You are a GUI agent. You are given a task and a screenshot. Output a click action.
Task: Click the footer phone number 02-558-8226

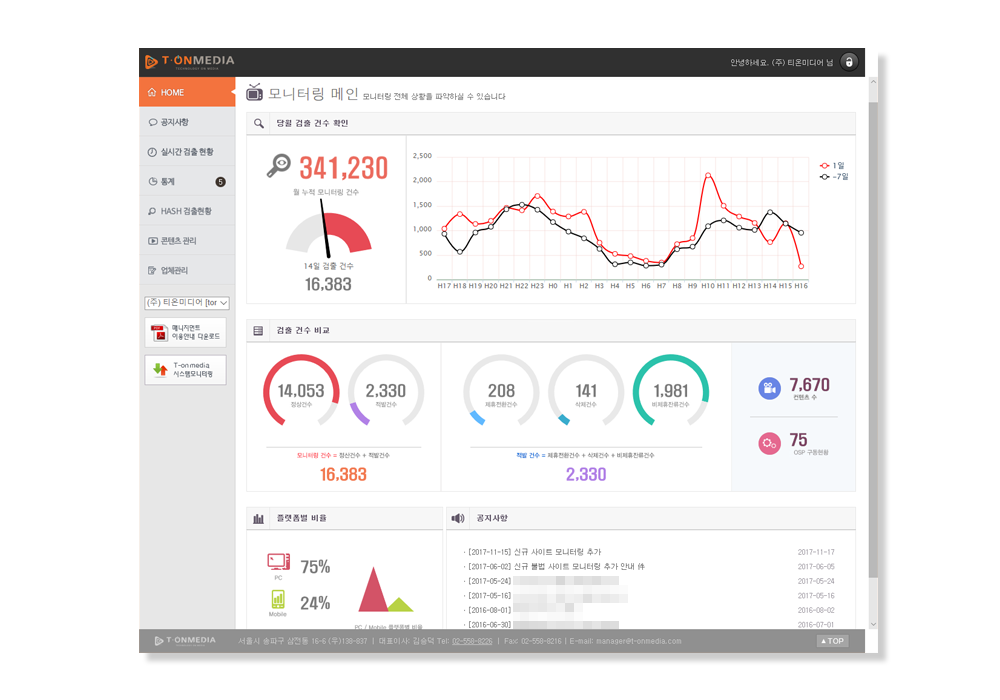(x=472, y=641)
